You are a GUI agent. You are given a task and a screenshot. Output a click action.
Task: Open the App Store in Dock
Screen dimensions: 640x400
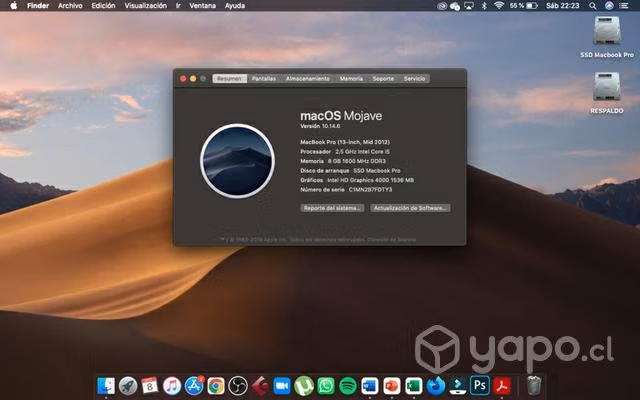[194, 385]
